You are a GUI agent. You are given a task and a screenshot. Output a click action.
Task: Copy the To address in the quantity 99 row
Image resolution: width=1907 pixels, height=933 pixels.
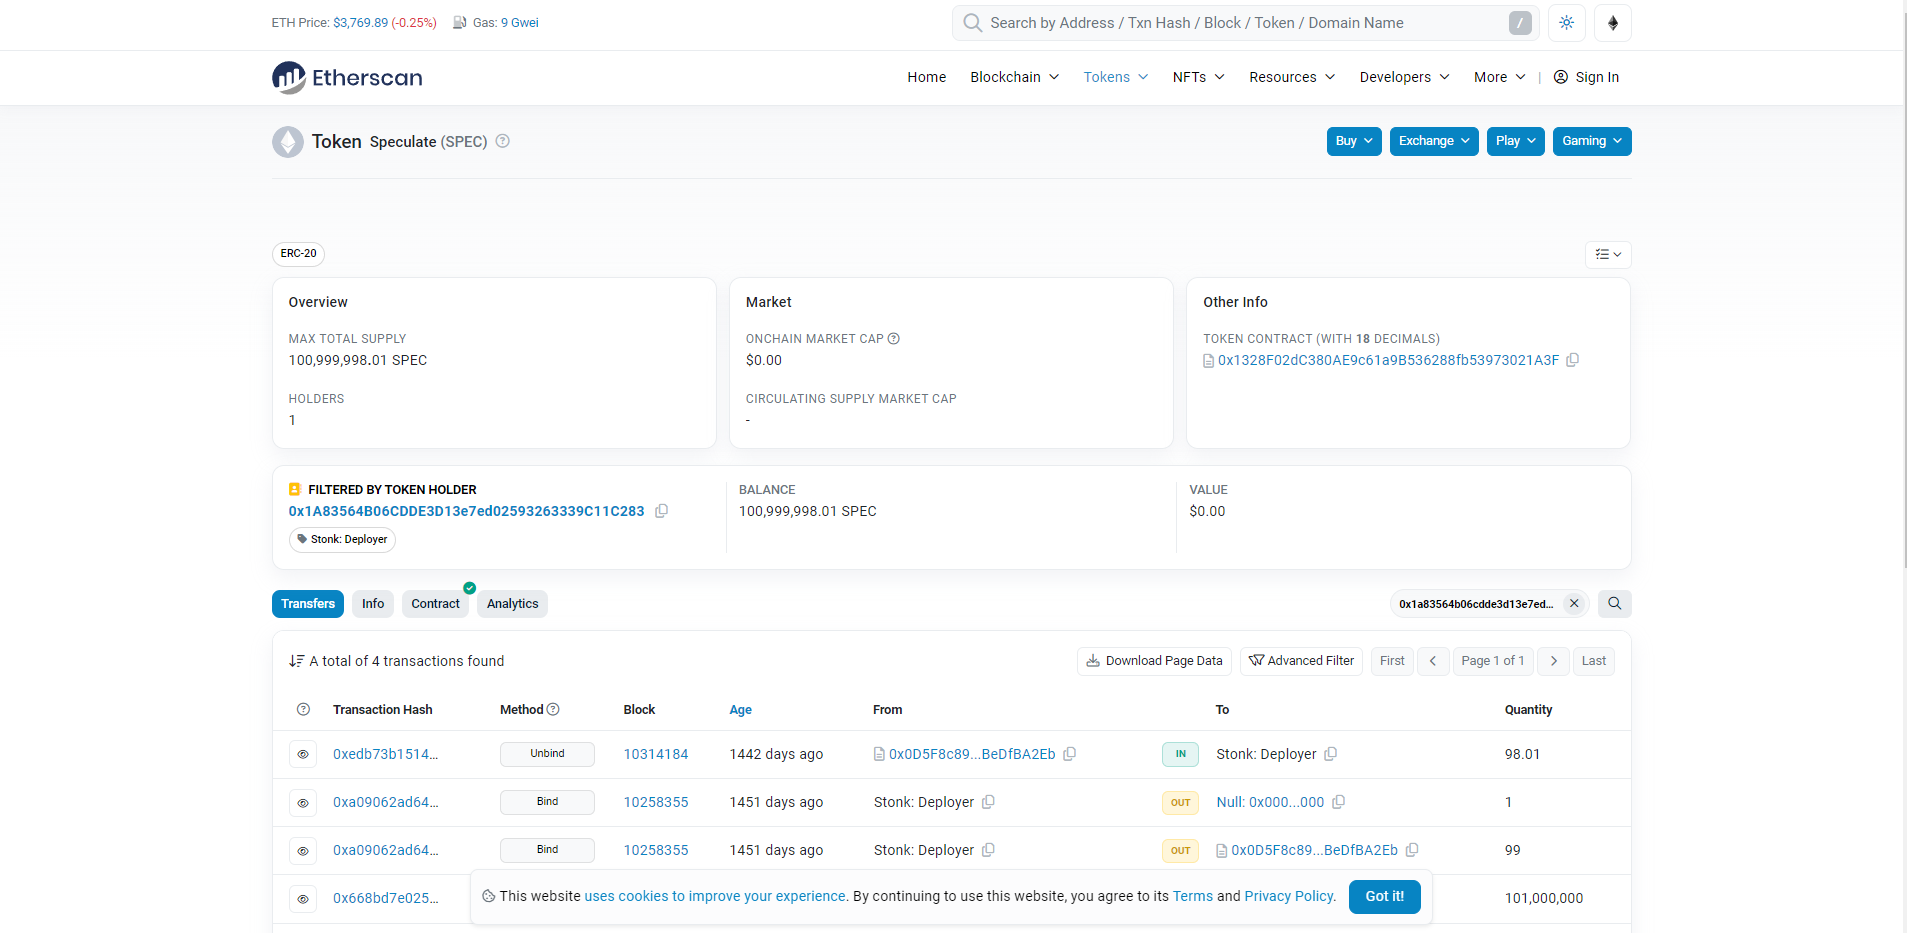tap(1412, 850)
